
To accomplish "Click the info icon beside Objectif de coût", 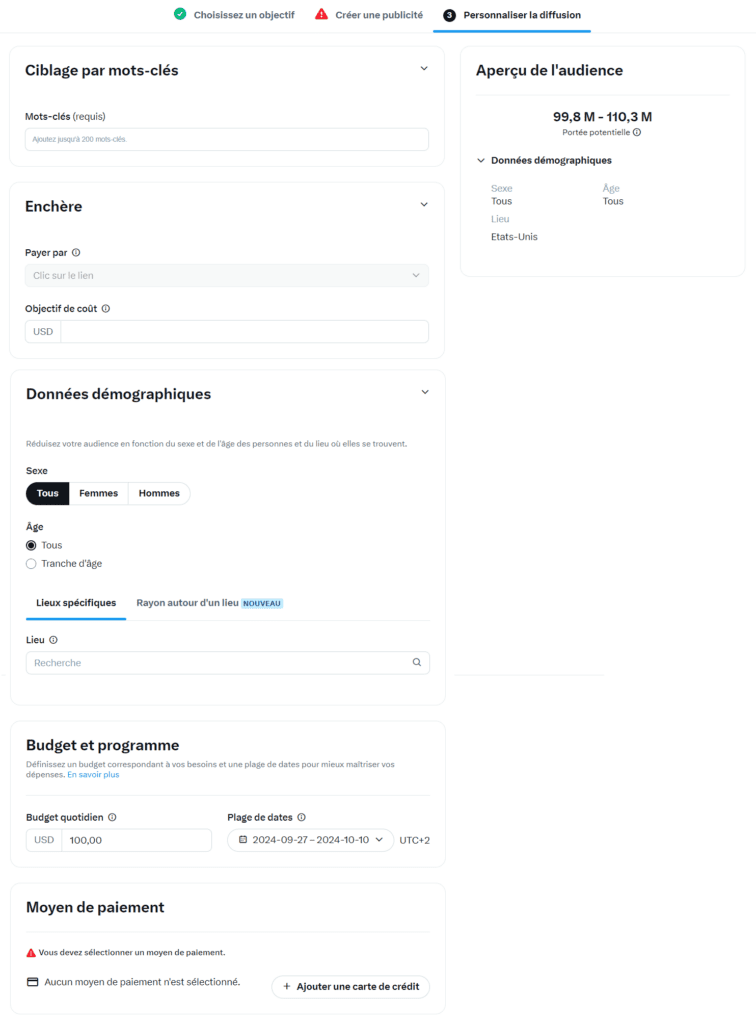I will tap(106, 309).
